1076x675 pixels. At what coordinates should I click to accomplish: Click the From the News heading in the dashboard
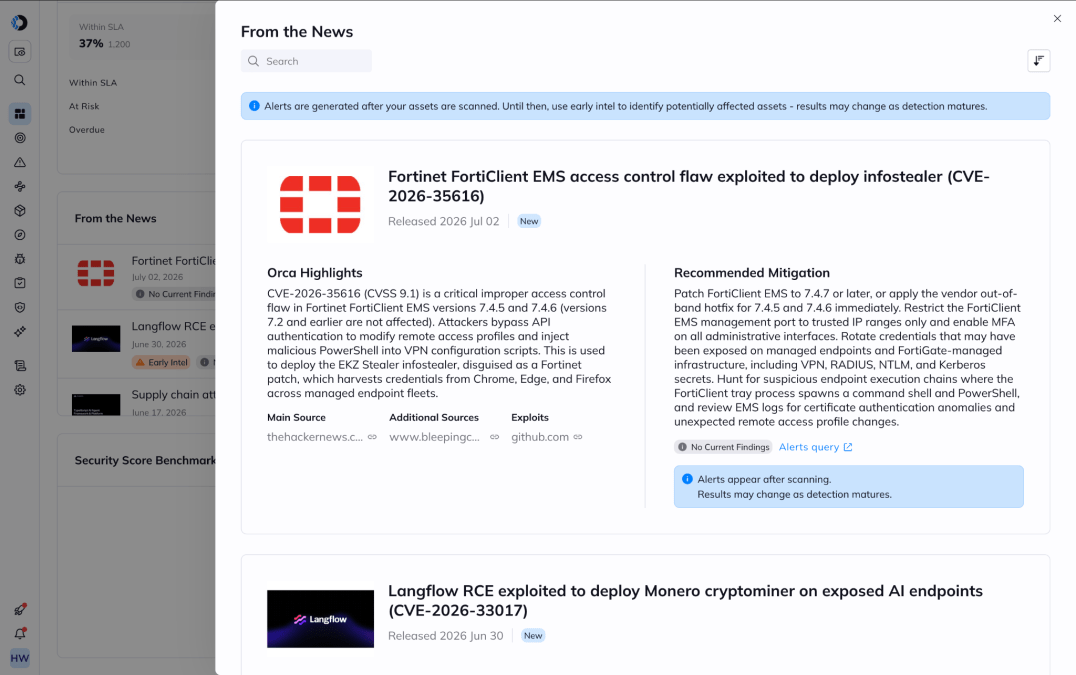point(115,218)
